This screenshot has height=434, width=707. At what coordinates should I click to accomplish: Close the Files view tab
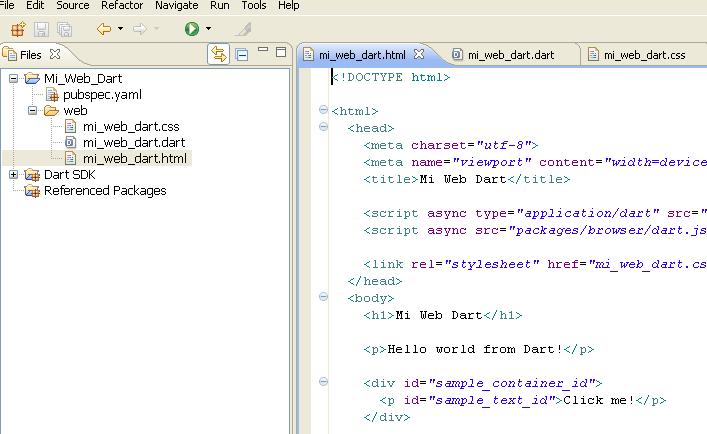click(x=55, y=54)
